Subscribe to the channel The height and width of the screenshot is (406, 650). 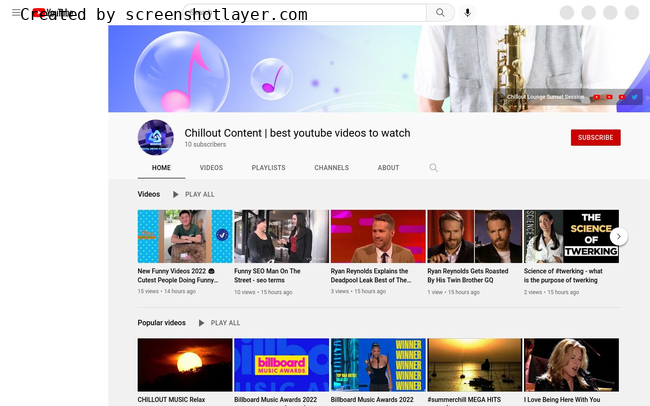(x=595, y=137)
